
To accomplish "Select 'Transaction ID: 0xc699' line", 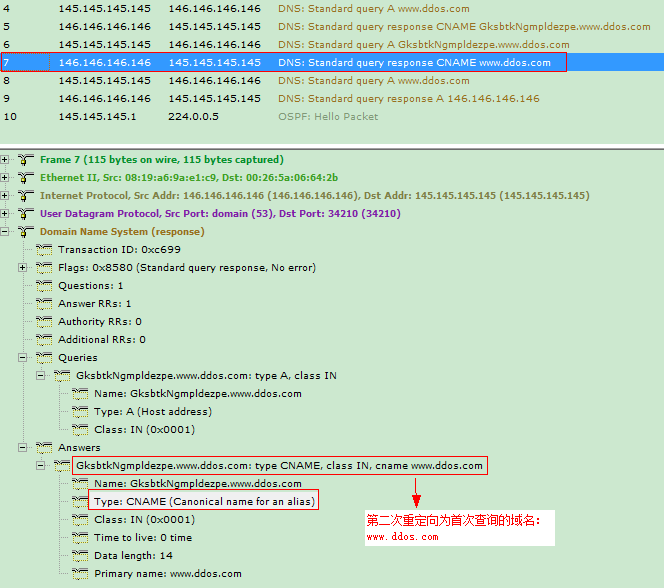I will tap(119, 250).
